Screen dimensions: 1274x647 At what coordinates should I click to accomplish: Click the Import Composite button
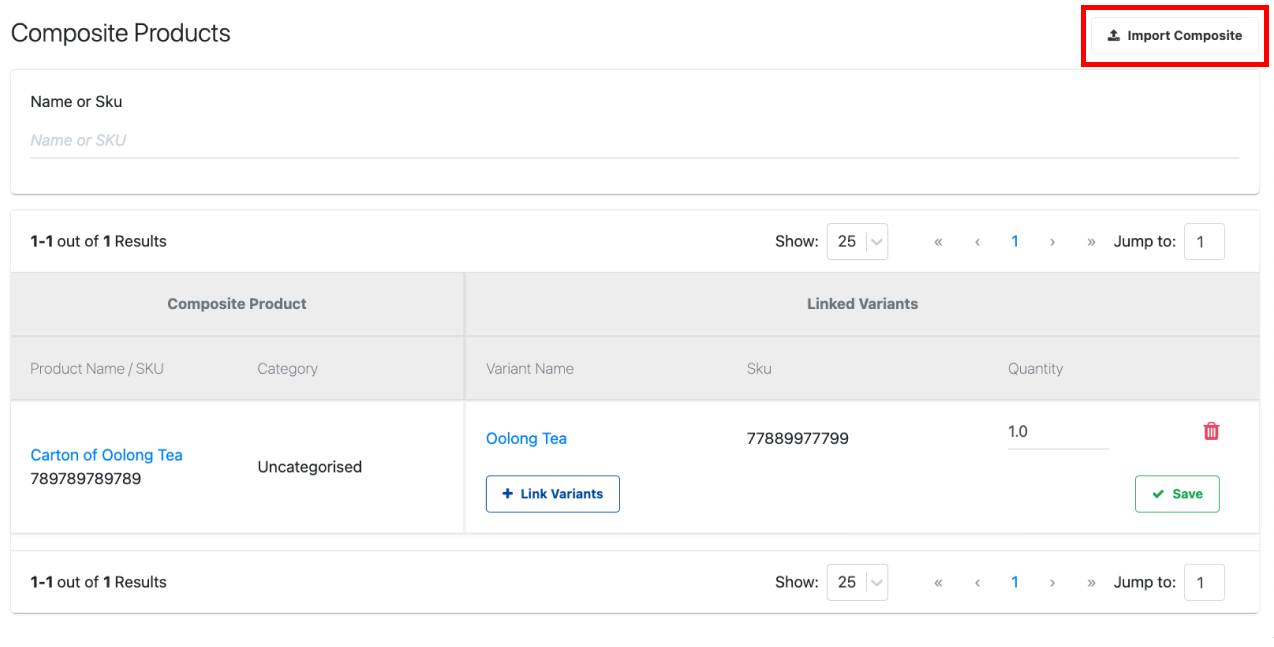click(x=1174, y=35)
